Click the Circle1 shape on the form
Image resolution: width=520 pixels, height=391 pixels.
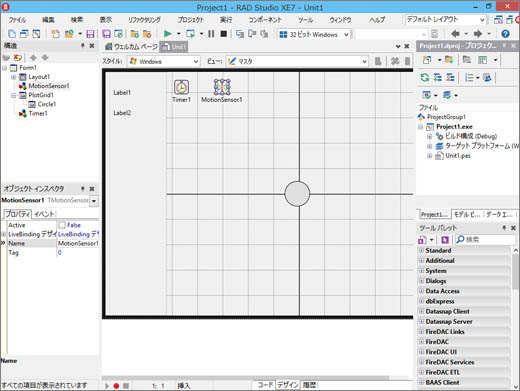coord(297,194)
